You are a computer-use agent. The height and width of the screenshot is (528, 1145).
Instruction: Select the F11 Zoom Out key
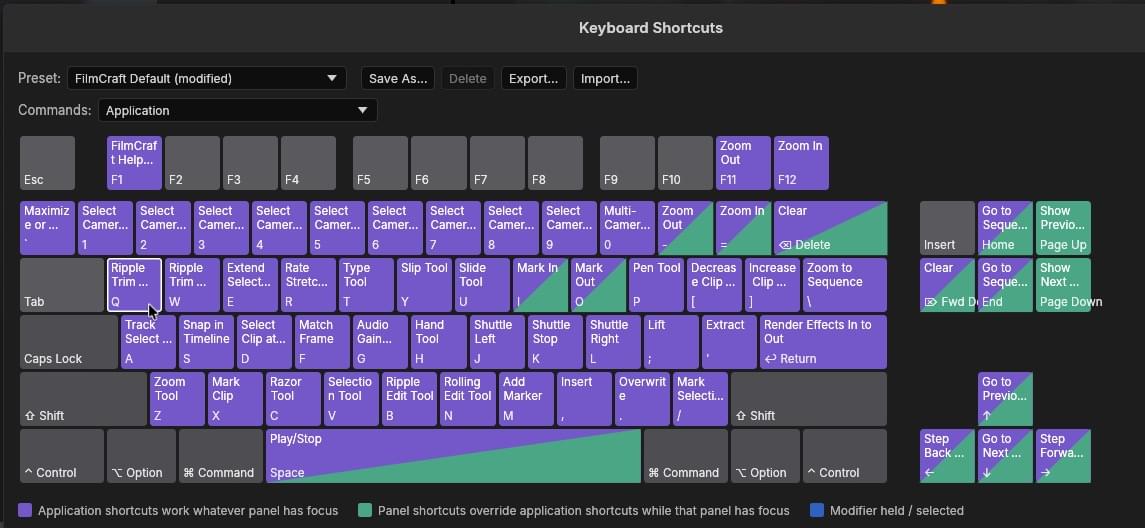(x=743, y=163)
